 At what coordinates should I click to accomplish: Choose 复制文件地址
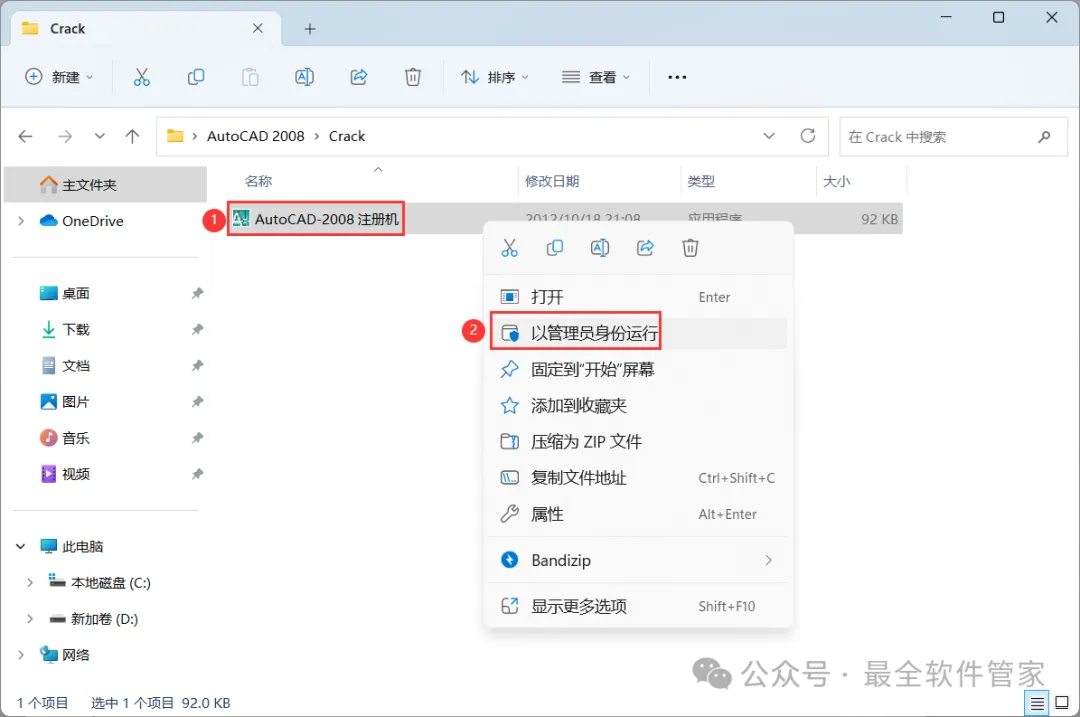tap(638, 478)
